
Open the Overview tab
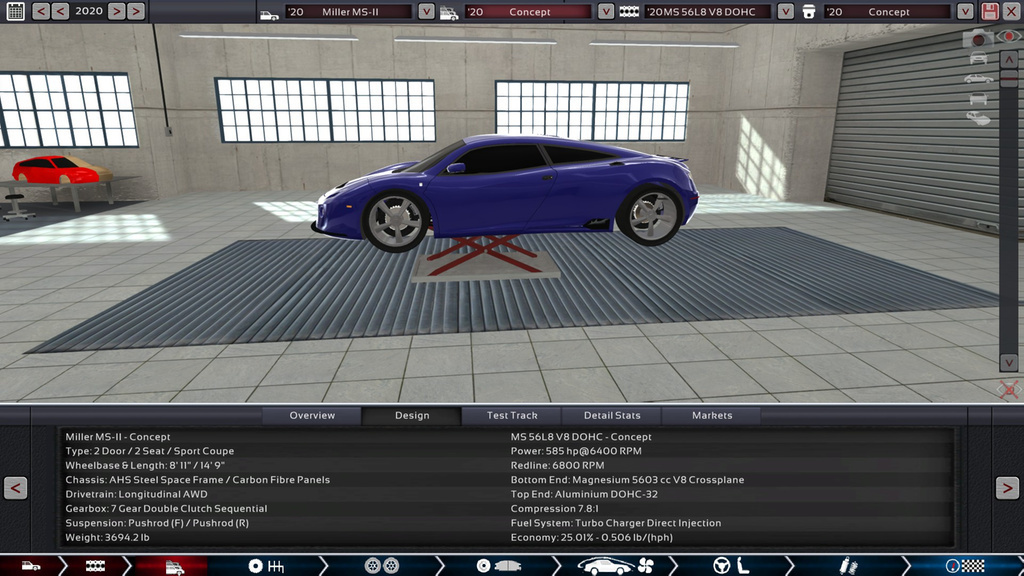point(312,415)
